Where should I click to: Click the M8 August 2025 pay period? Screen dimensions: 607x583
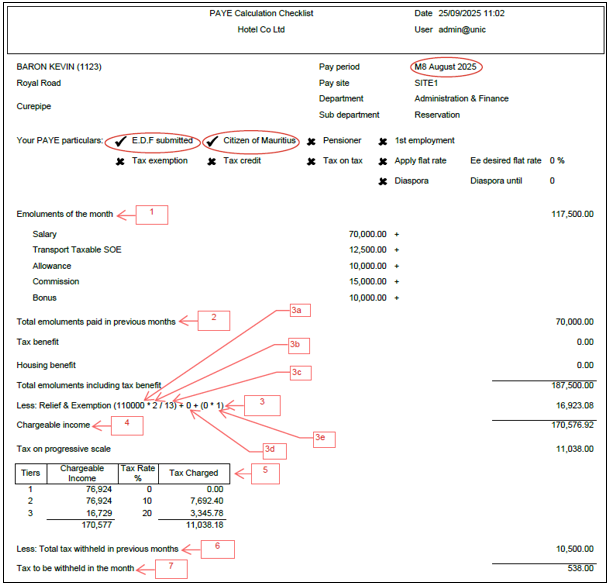448,68
